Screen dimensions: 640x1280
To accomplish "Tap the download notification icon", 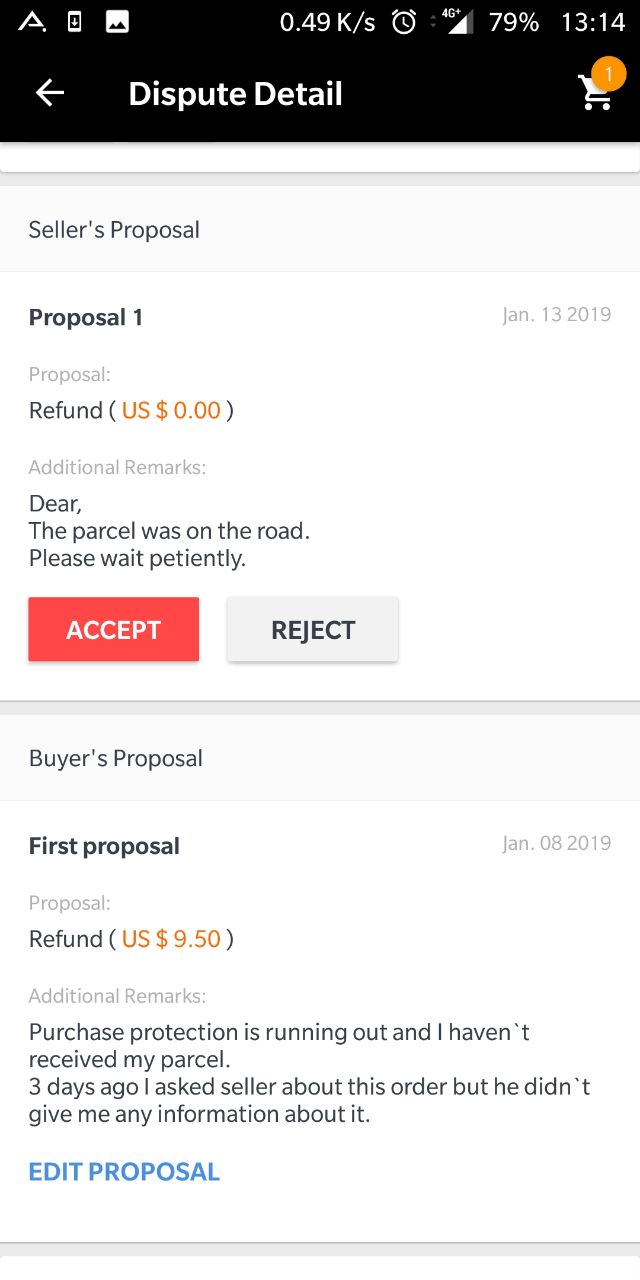I will click(75, 22).
